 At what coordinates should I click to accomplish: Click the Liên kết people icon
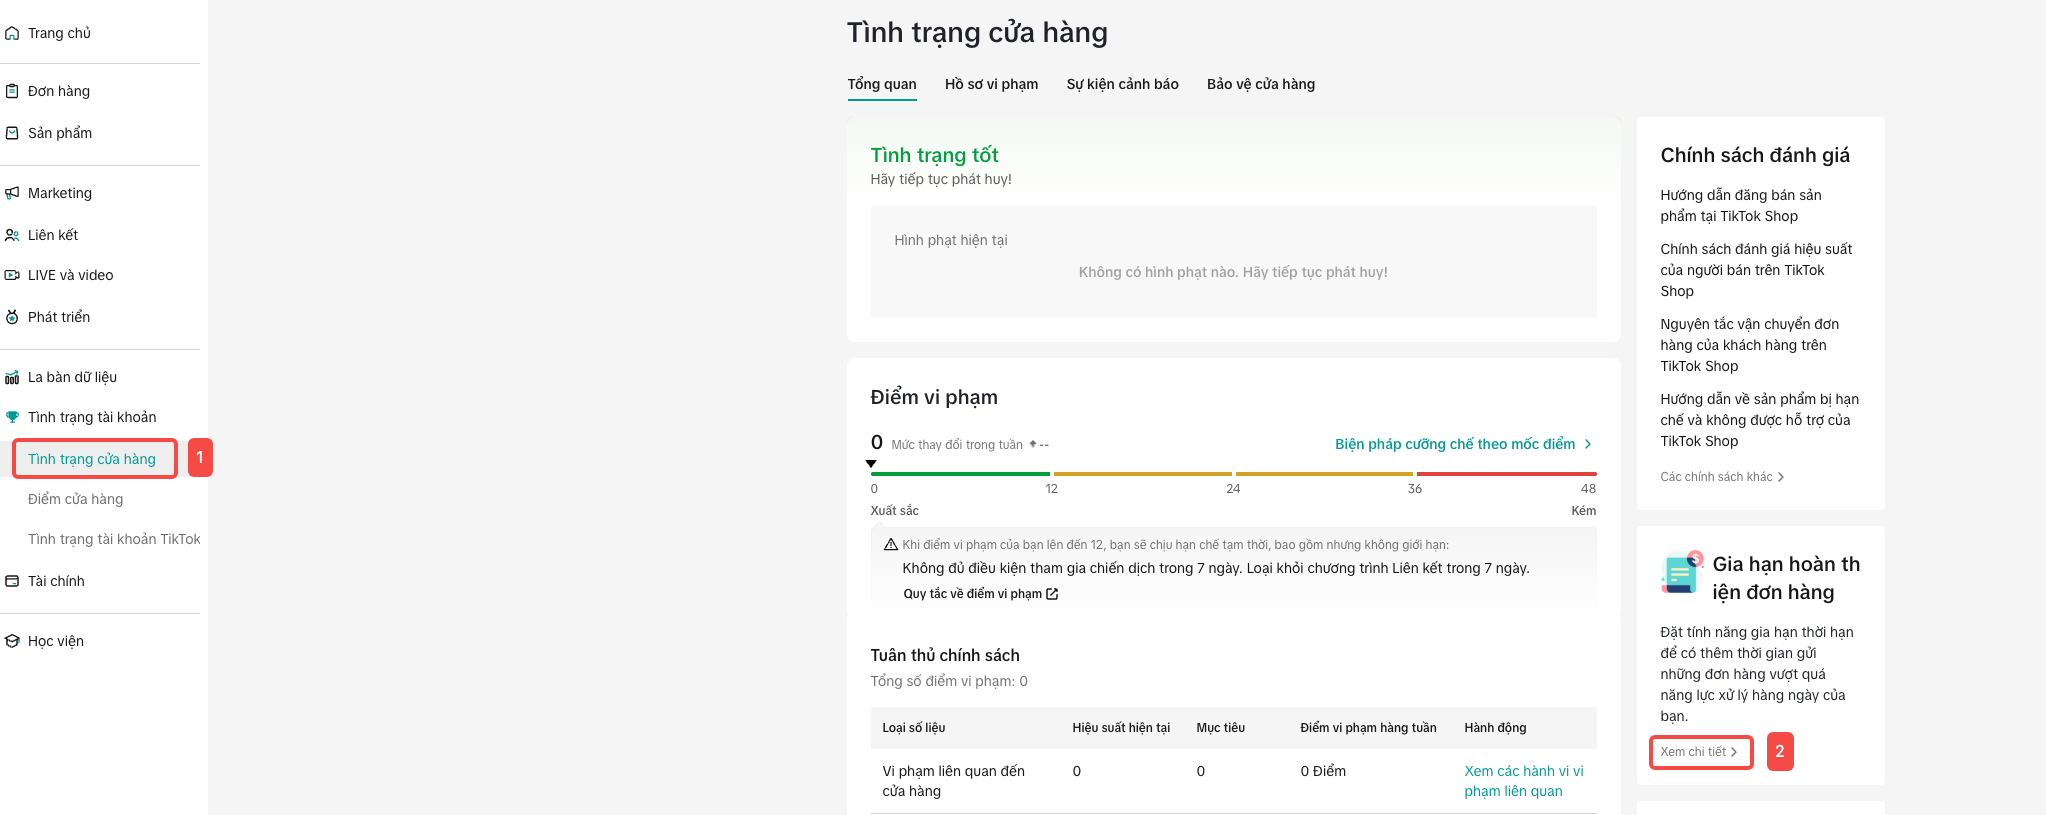[12, 235]
